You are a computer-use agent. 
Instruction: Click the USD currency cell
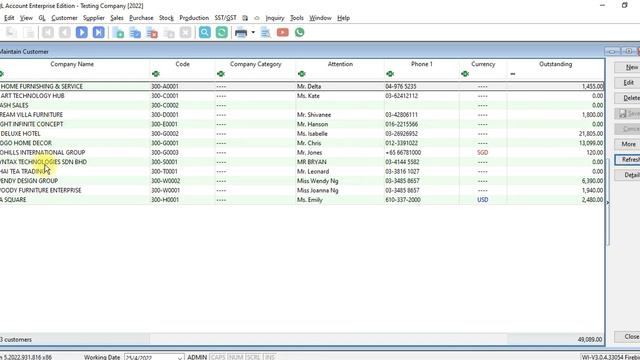click(482, 200)
